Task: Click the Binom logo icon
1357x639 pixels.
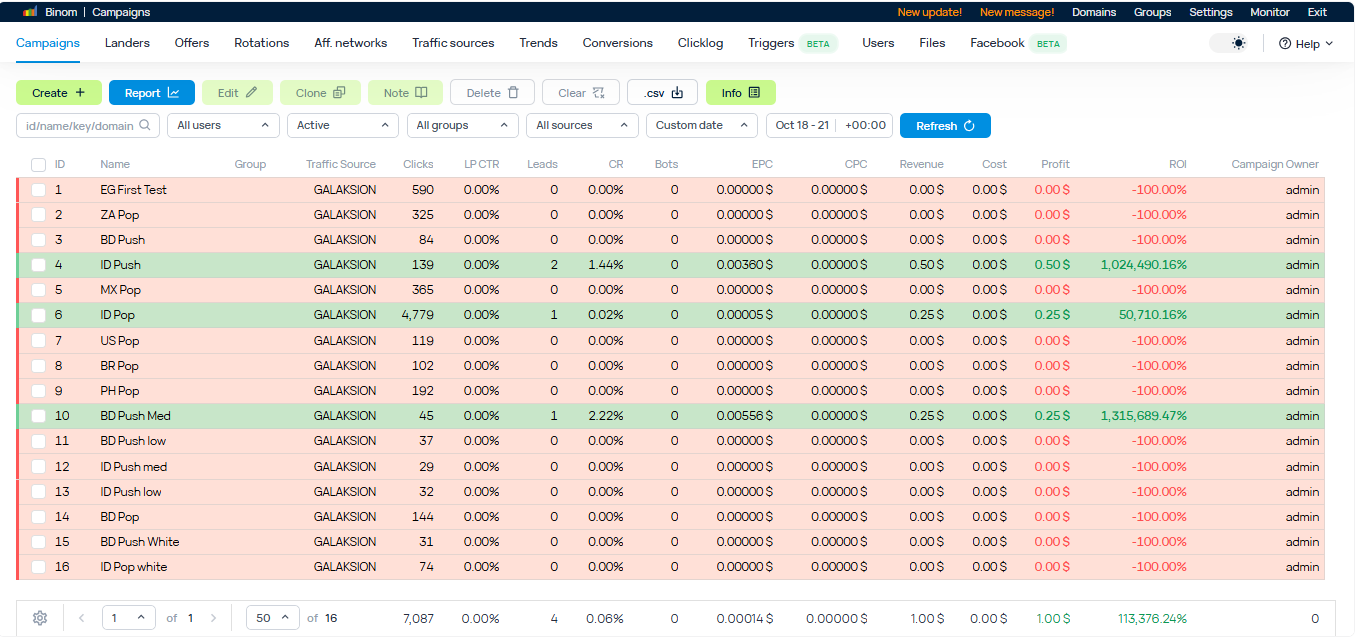Action: pyautogui.click(x=30, y=12)
